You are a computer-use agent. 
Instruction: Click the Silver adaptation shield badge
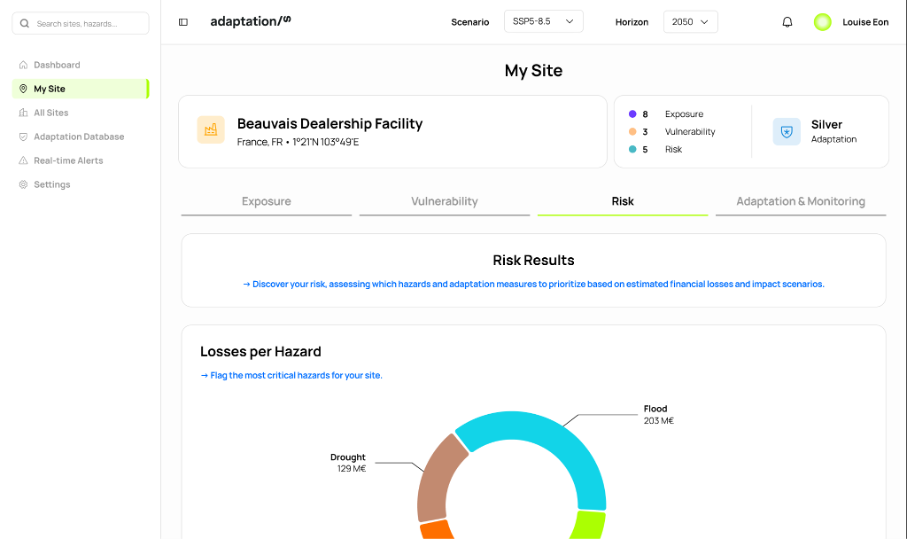(786, 132)
